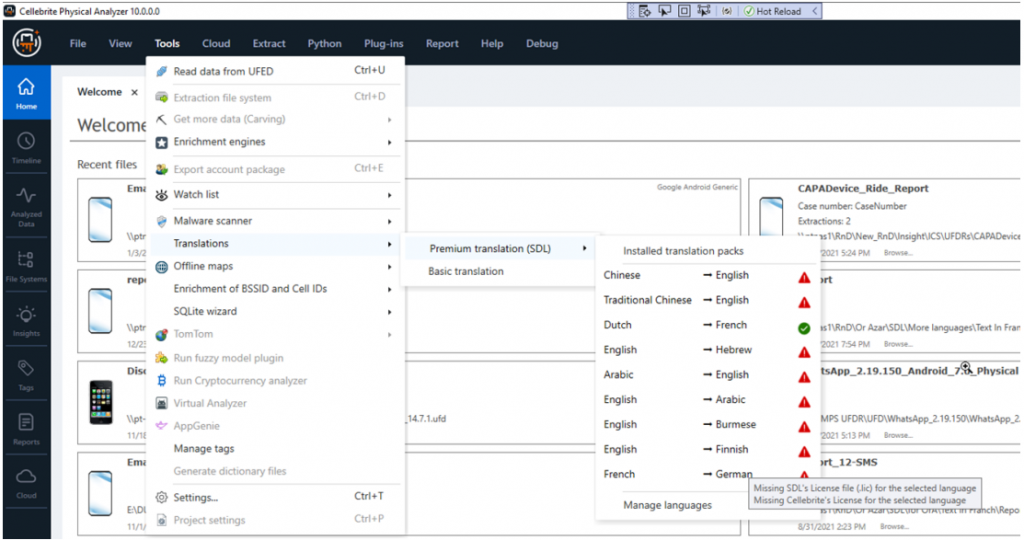Open the Plug-ins menu
Image resolution: width=1024 pixels, height=540 pixels.
coord(383,44)
